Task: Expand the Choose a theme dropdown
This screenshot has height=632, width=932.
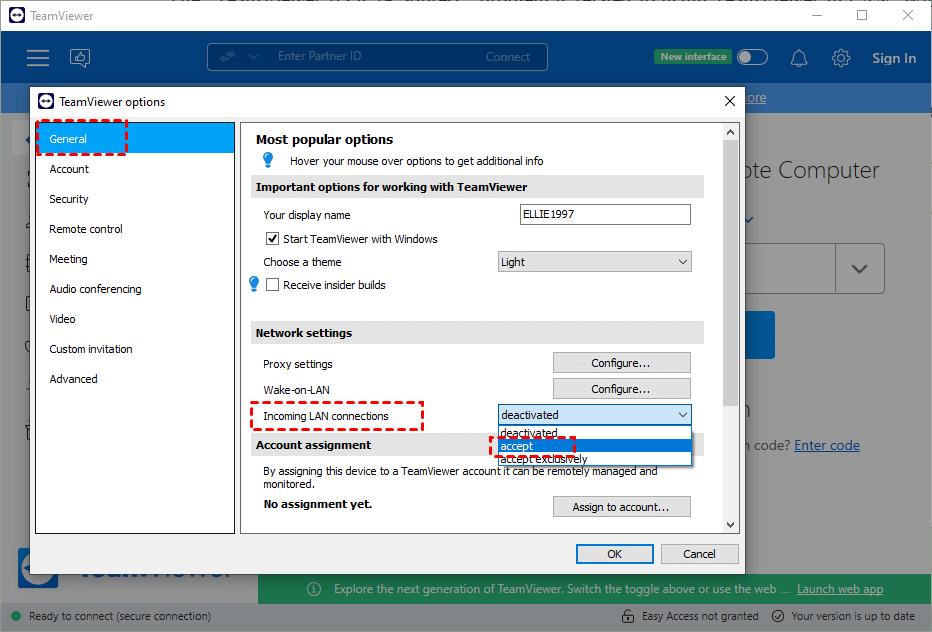Action: [x=595, y=262]
